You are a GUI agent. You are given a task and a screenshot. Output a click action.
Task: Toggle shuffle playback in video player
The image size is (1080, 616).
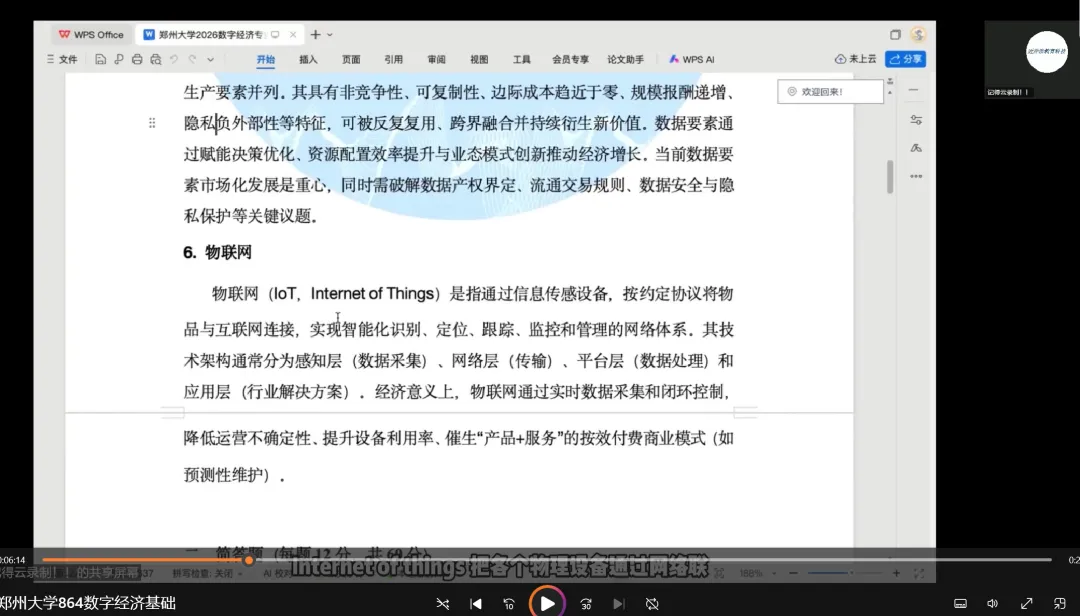tap(443, 604)
